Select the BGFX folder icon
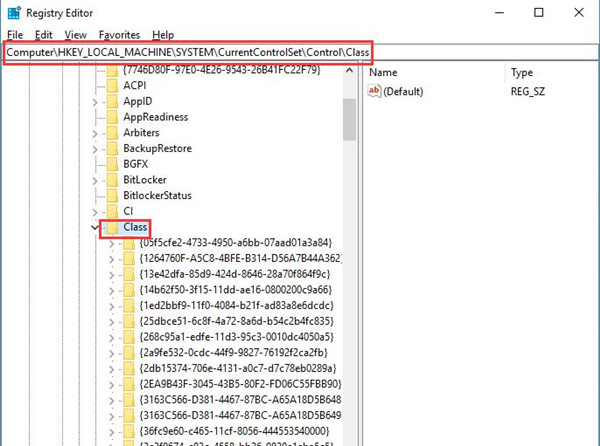The width and height of the screenshot is (600, 446). tap(112, 164)
